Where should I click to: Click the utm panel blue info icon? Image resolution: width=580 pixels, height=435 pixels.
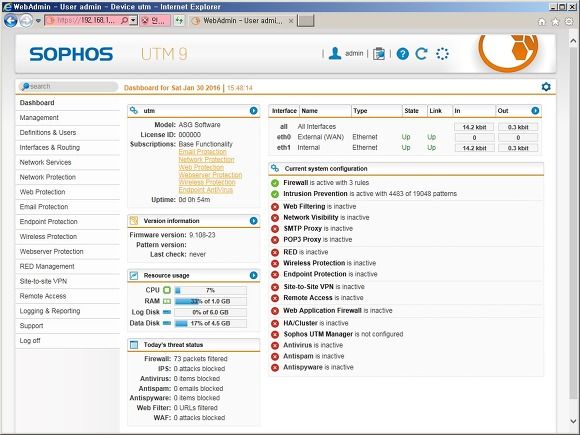click(253, 111)
